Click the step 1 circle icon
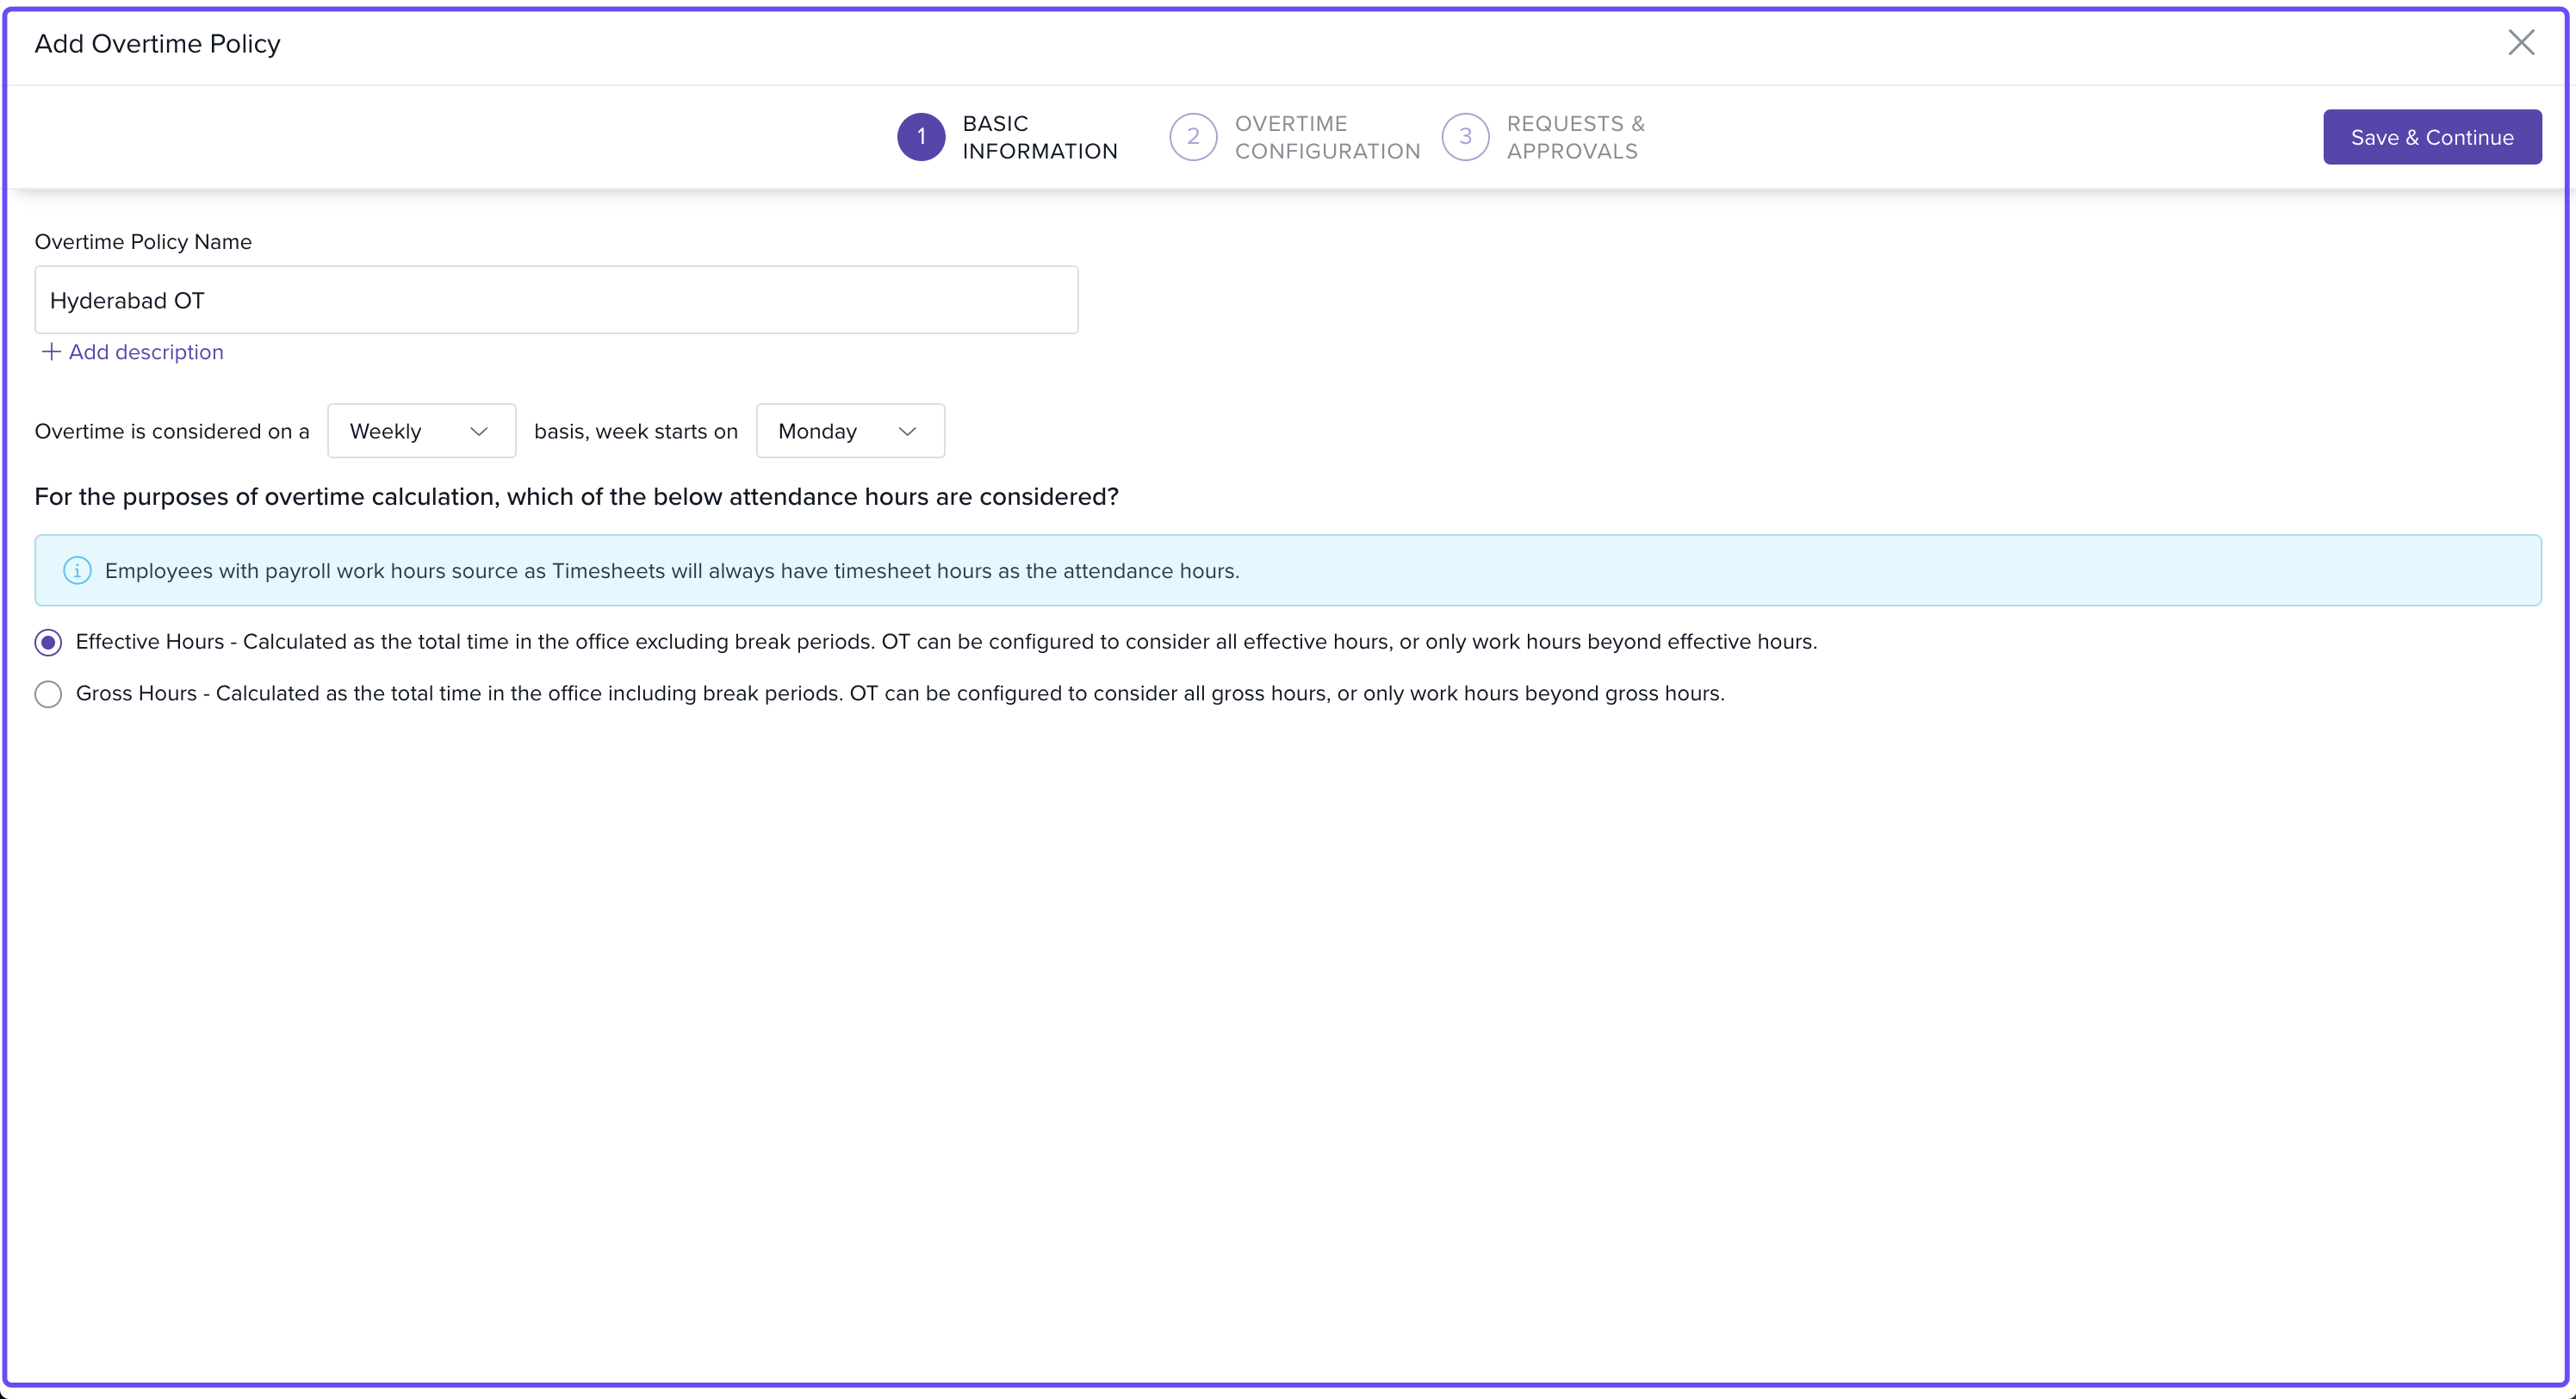 pos(920,137)
